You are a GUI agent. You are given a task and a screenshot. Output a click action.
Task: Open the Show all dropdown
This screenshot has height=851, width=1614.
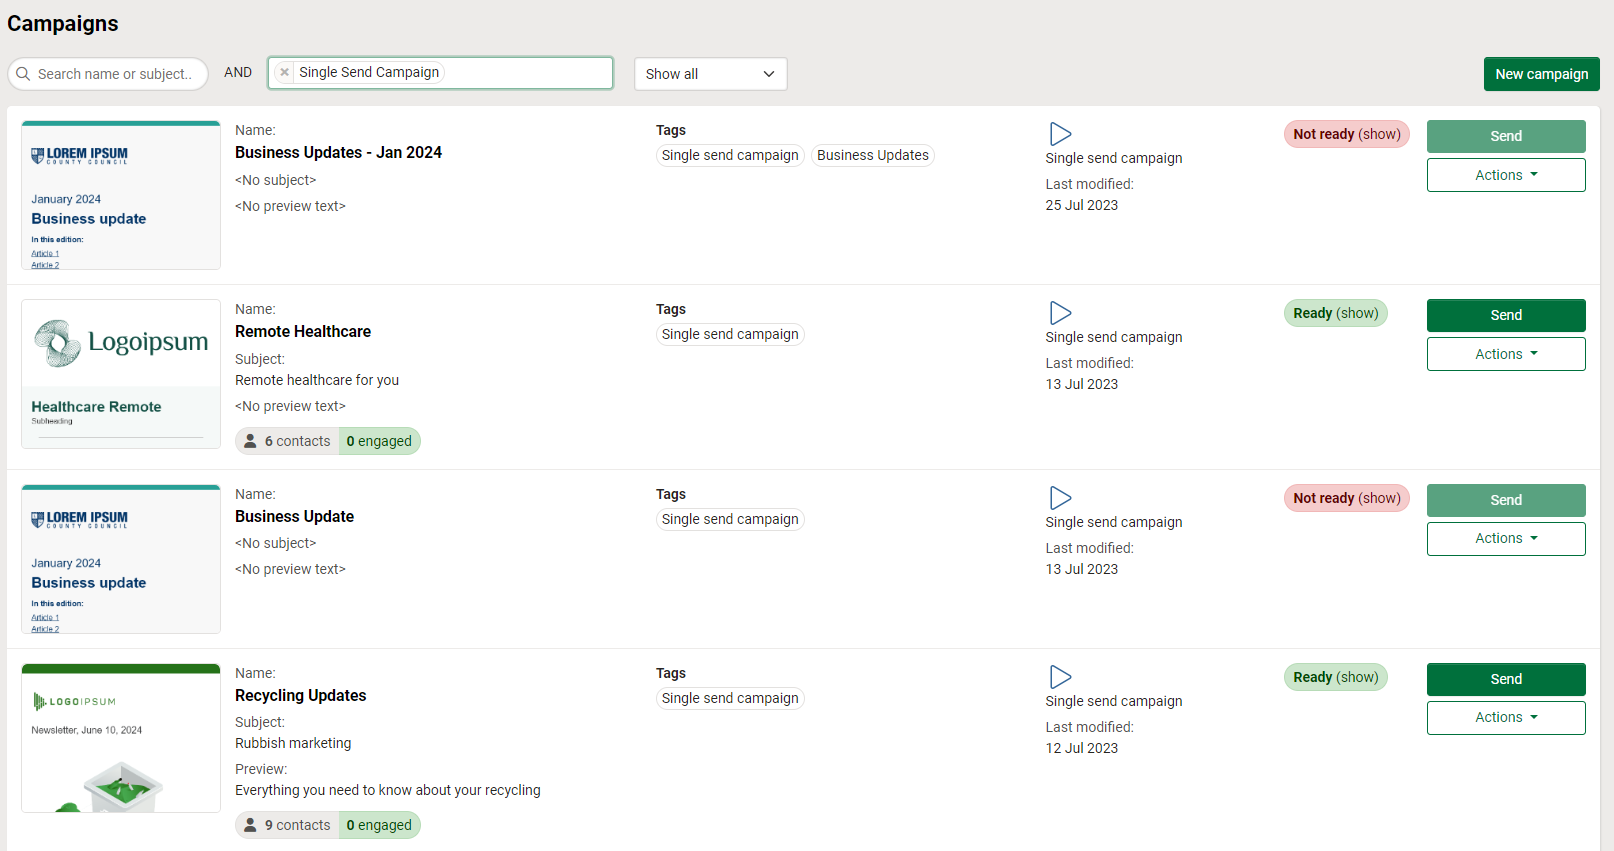(x=710, y=74)
